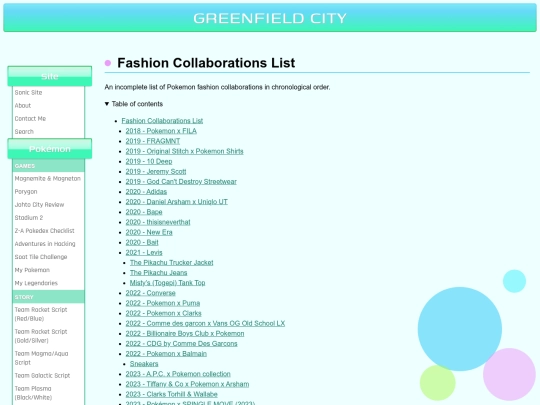Jump to The Pikachu Trucker Jacket
540x405 pixels.
[172, 262]
